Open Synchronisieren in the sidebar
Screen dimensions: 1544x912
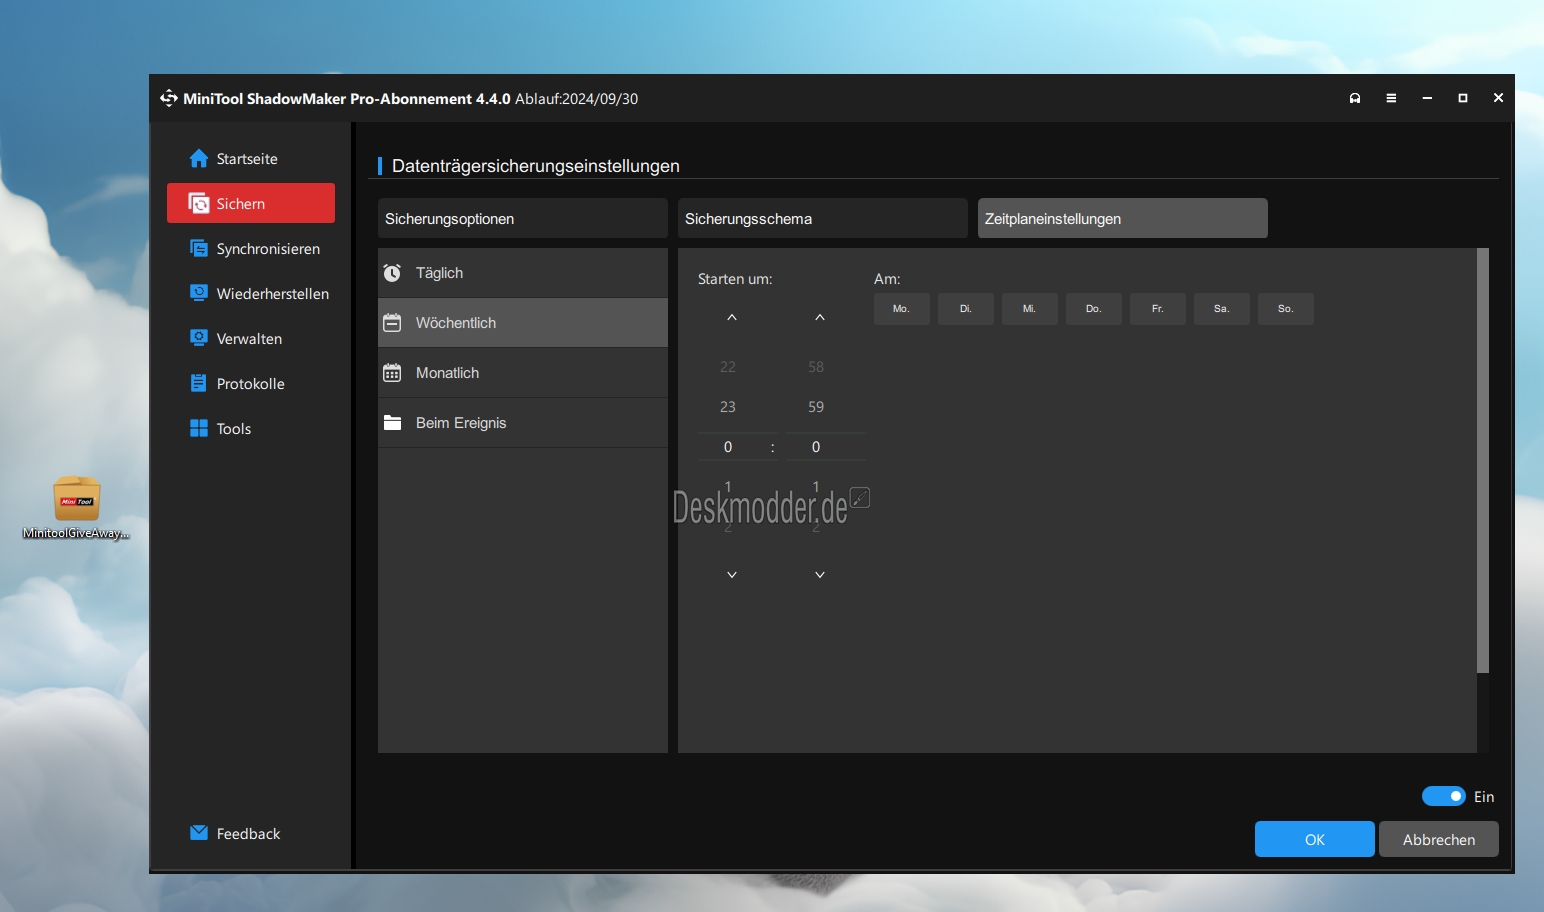251,248
